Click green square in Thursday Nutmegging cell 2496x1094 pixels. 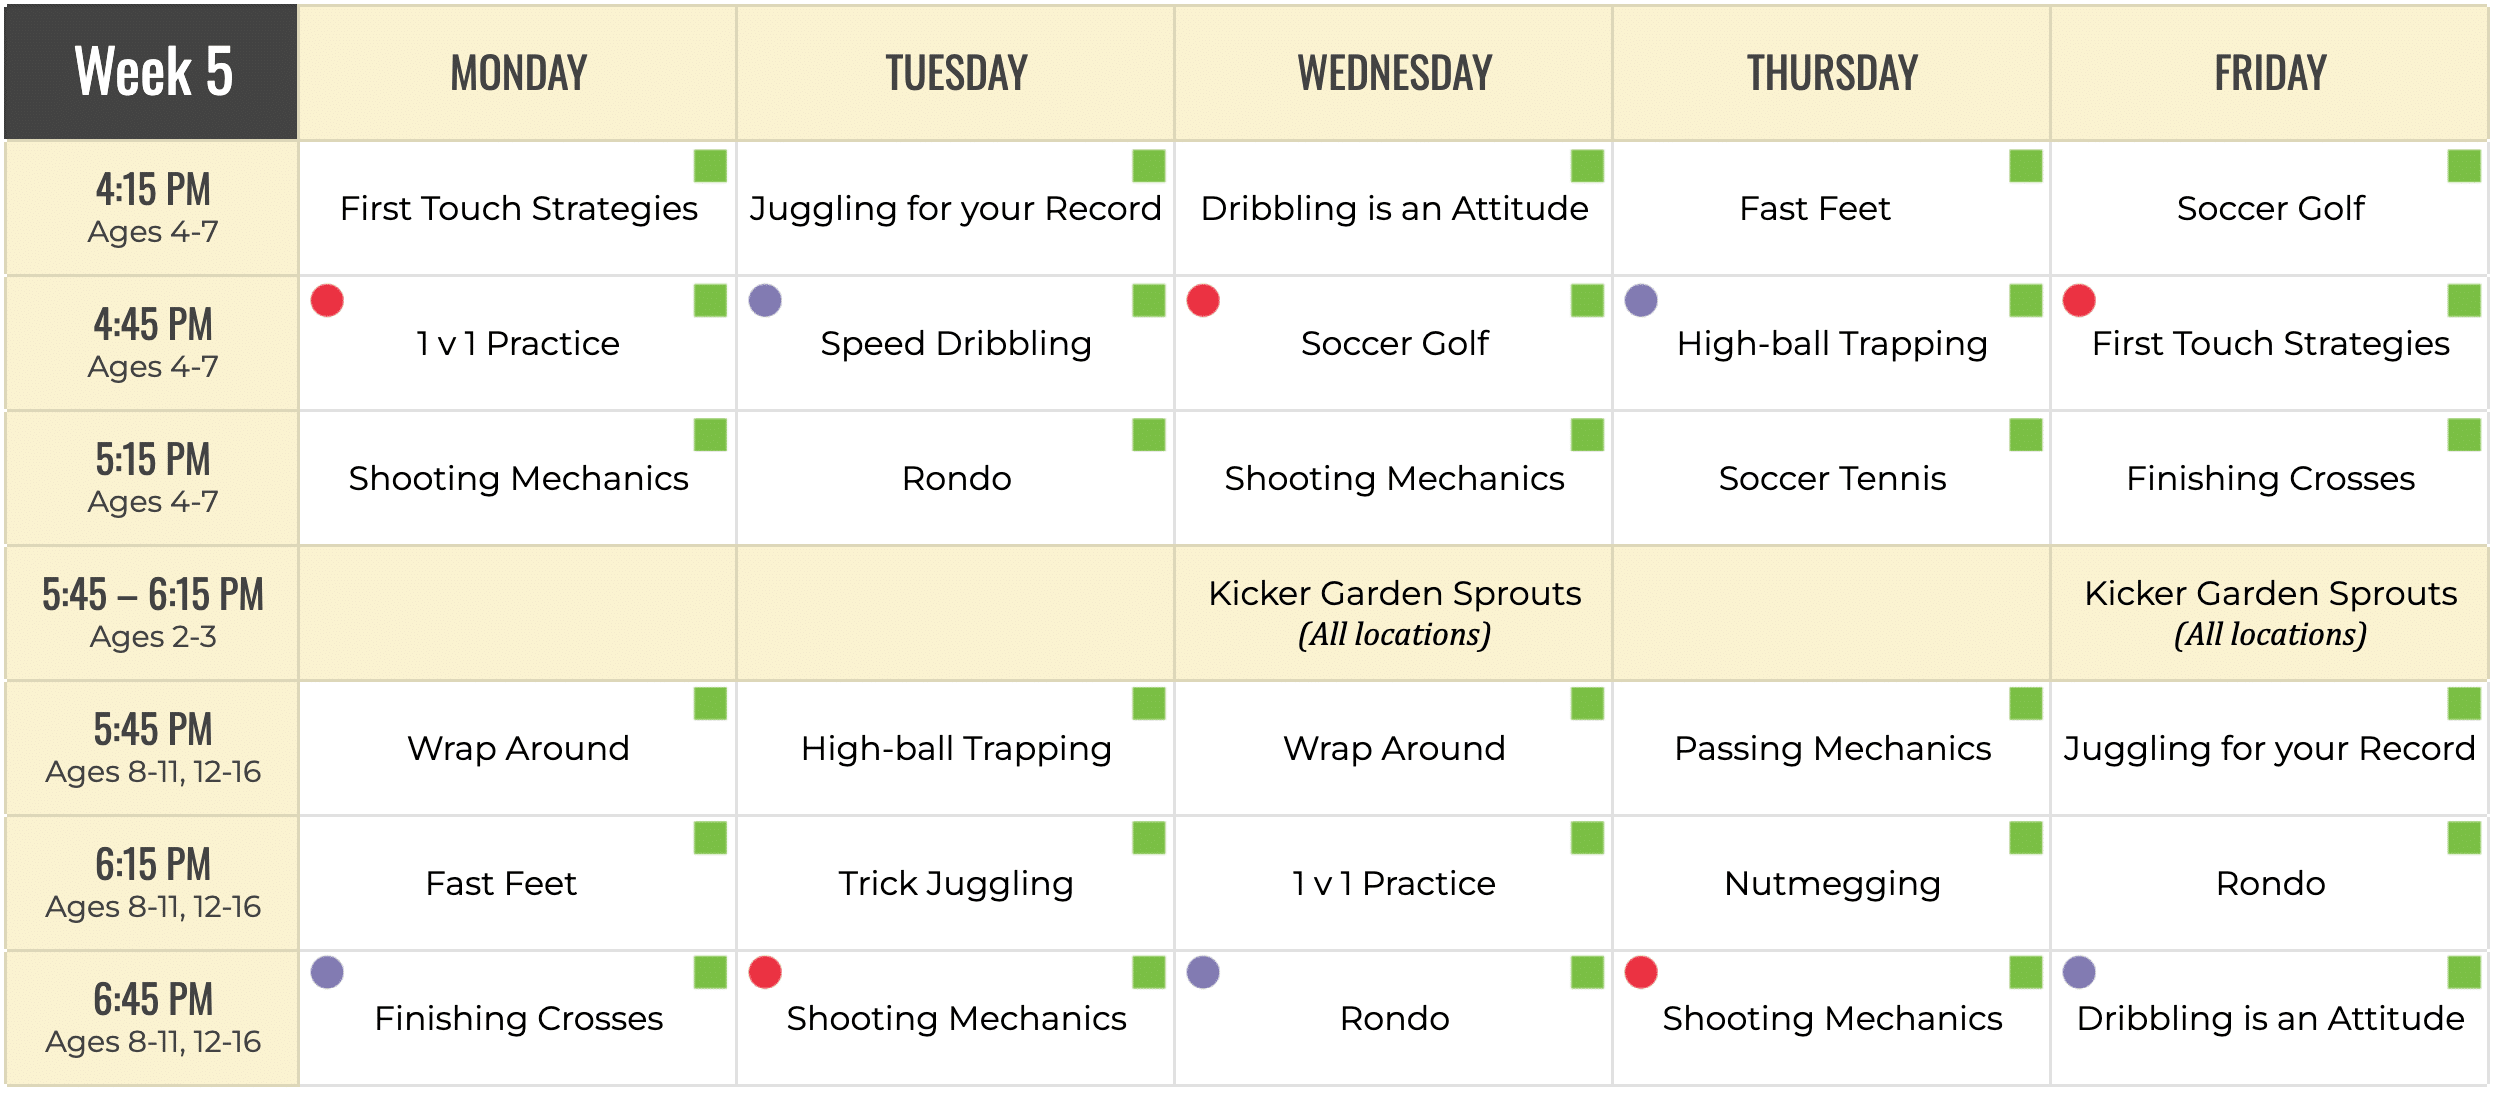2026,838
